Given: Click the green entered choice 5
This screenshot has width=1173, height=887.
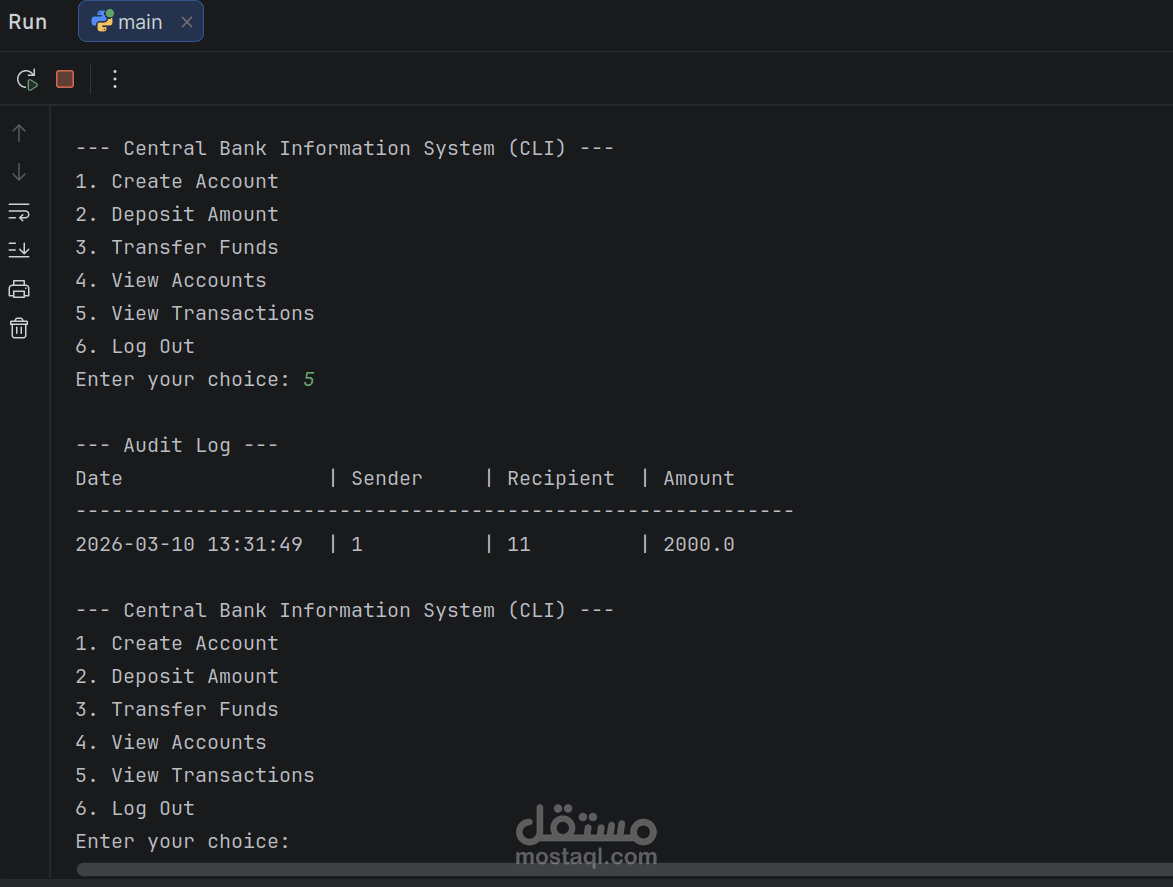Looking at the screenshot, I should tap(309, 380).
